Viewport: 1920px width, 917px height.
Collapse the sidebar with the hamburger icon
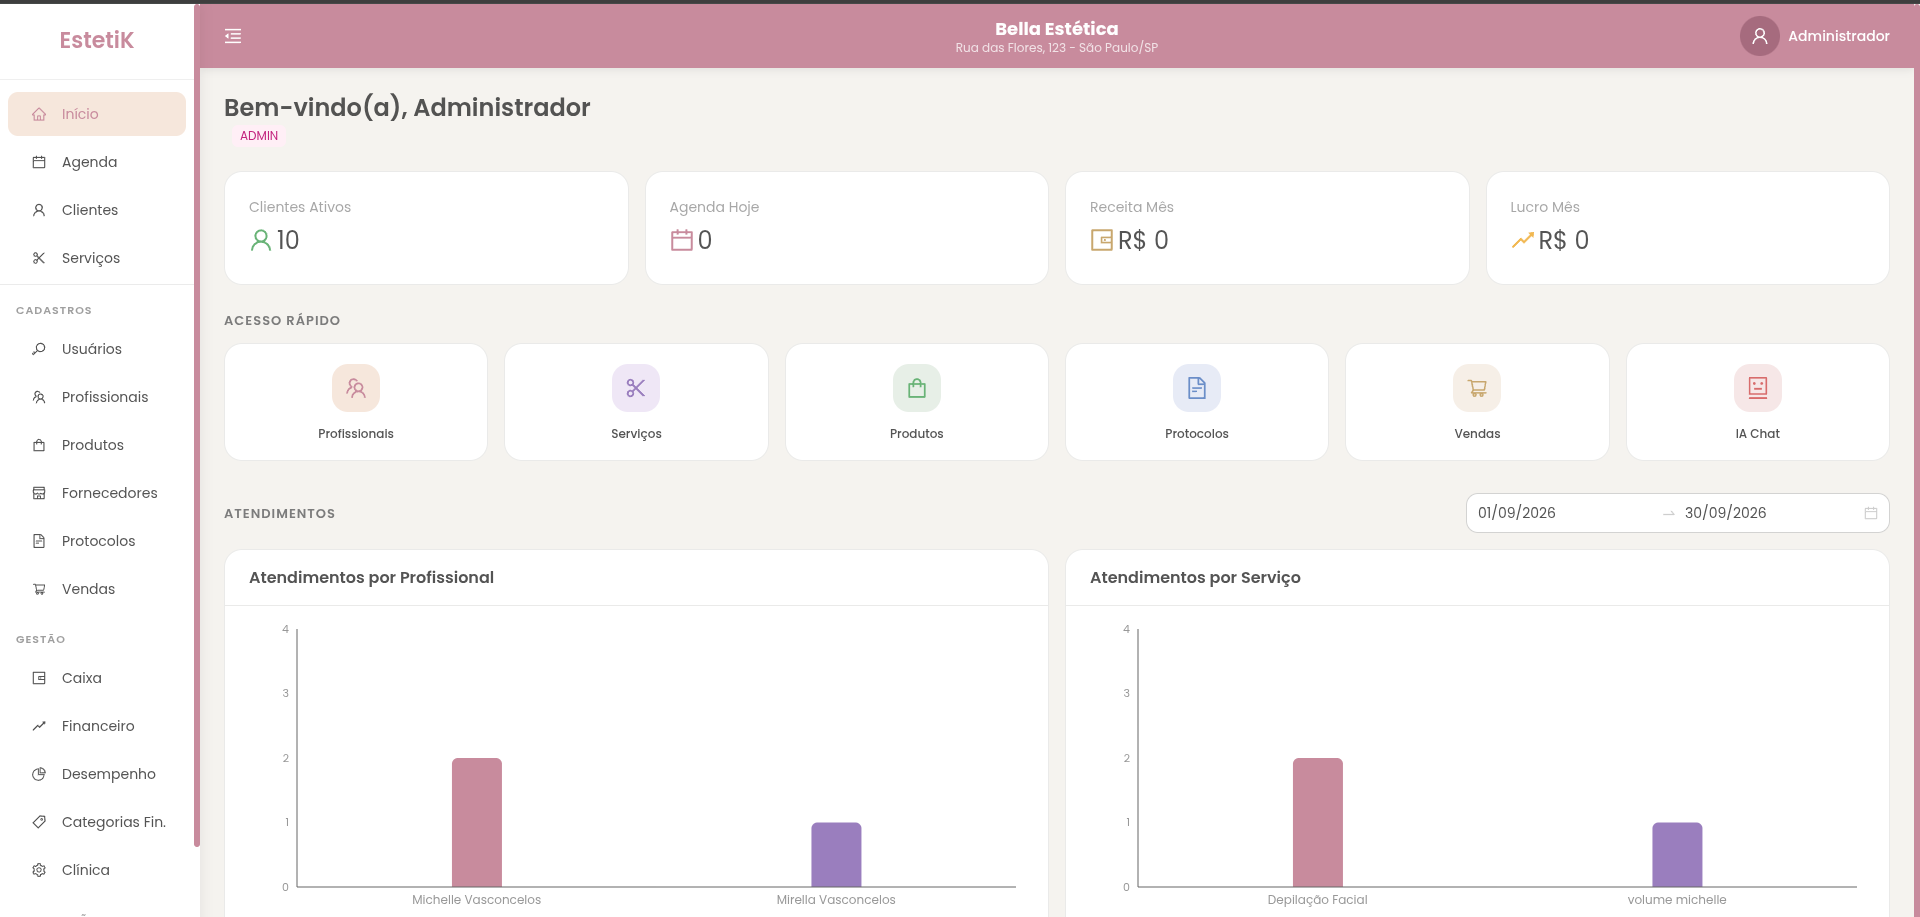click(x=233, y=36)
